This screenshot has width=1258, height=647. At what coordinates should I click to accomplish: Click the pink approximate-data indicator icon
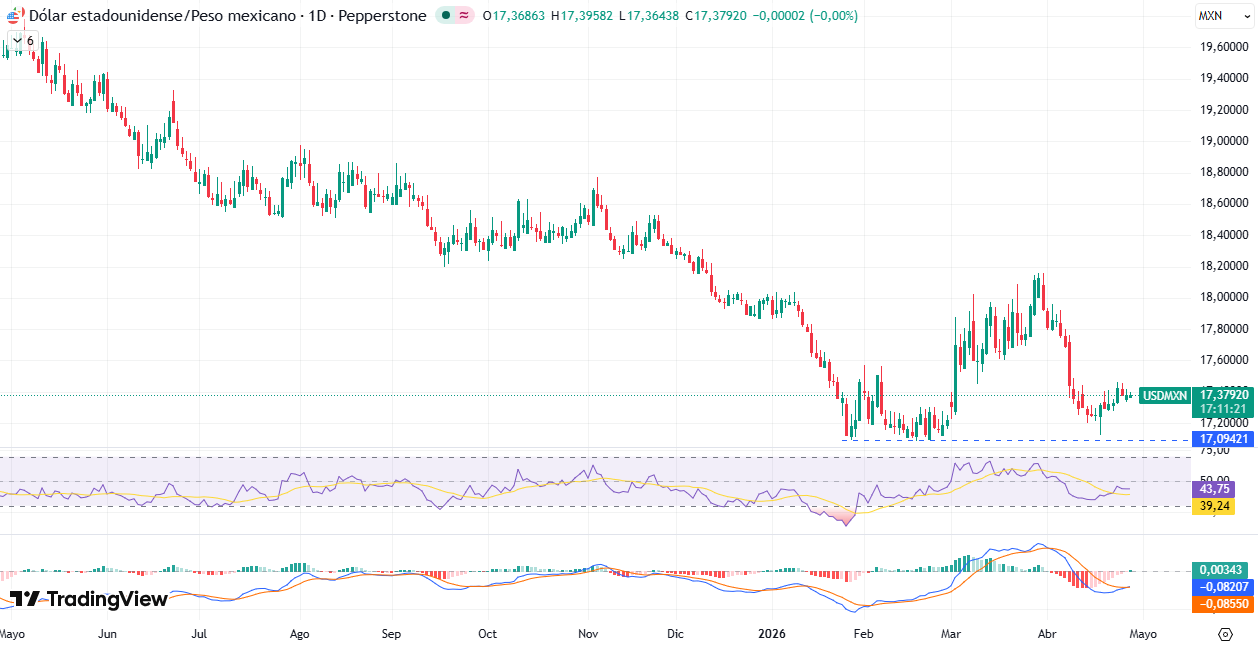tap(464, 16)
